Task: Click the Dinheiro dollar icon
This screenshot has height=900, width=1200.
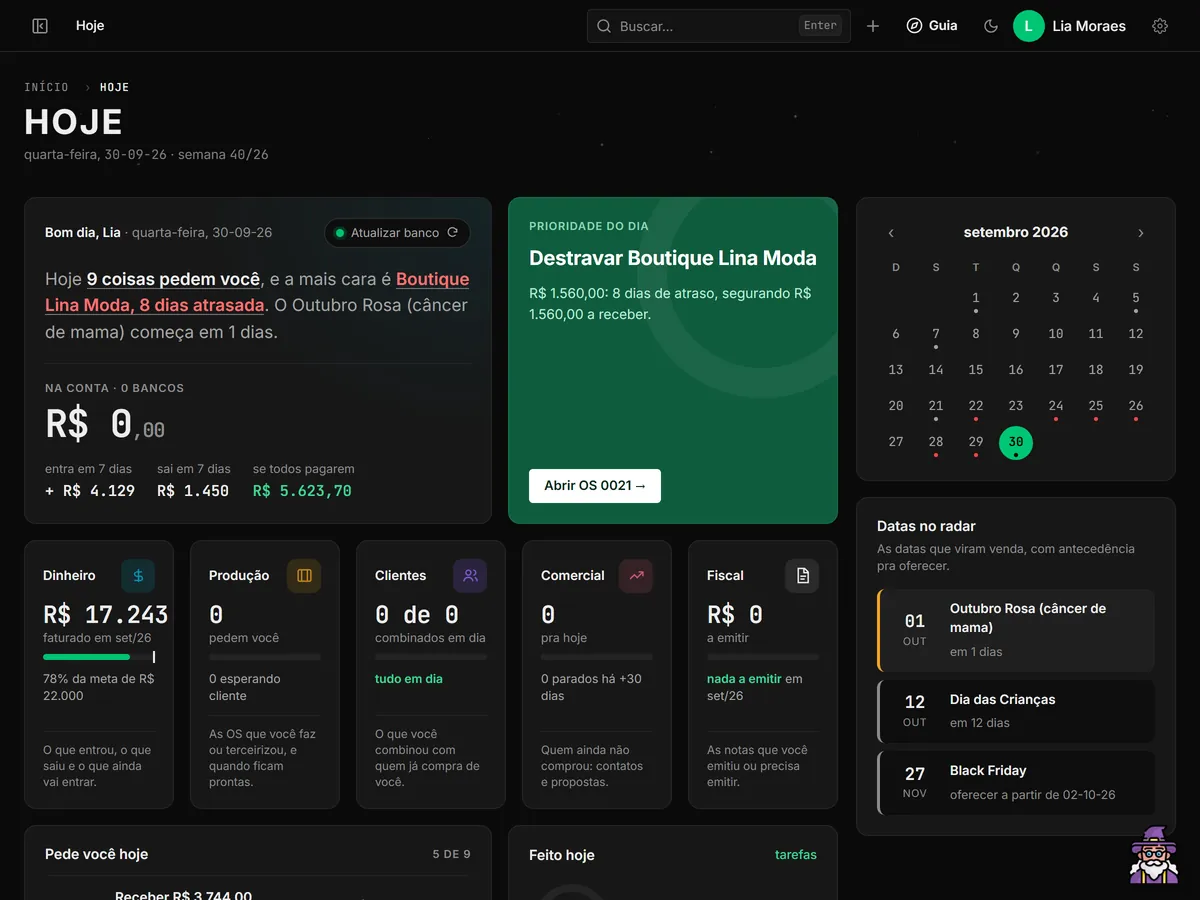Action: click(138, 576)
